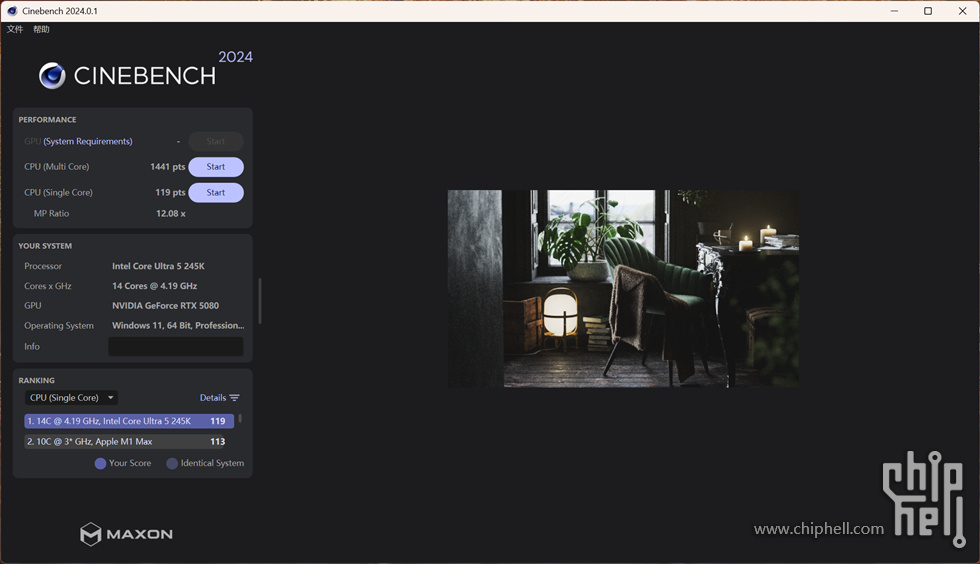
Task: Click the MP Ratio value 12.08 x
Action: tap(171, 214)
